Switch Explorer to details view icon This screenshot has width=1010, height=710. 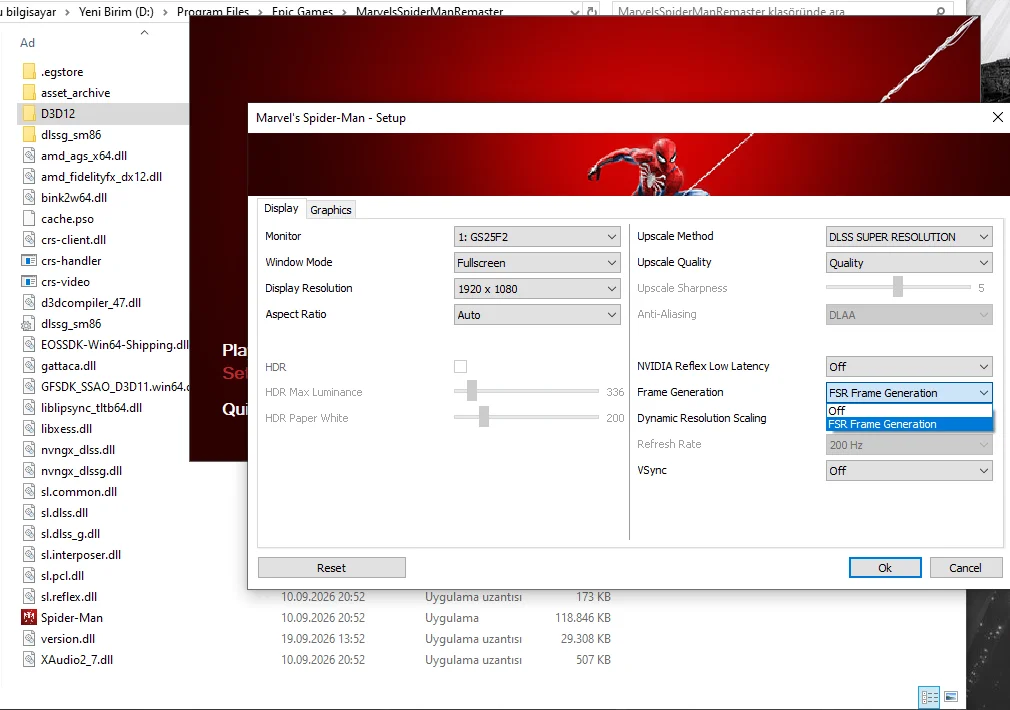929,697
